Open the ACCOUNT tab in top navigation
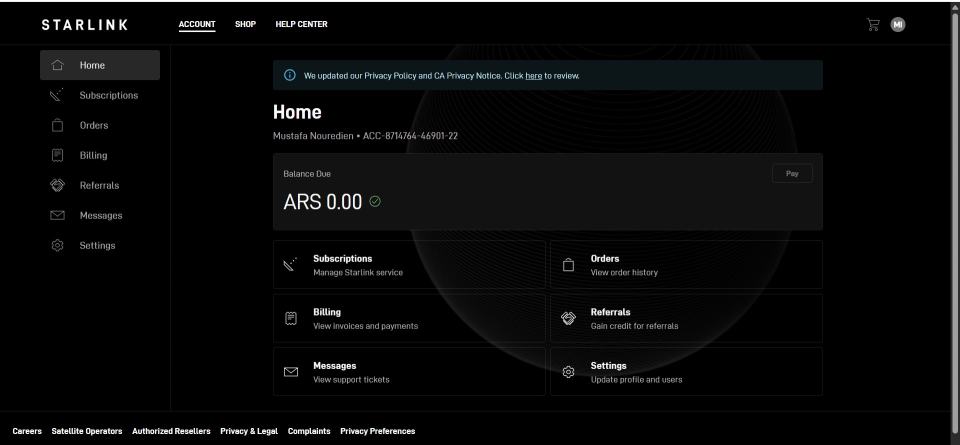The image size is (960, 445). click(197, 24)
